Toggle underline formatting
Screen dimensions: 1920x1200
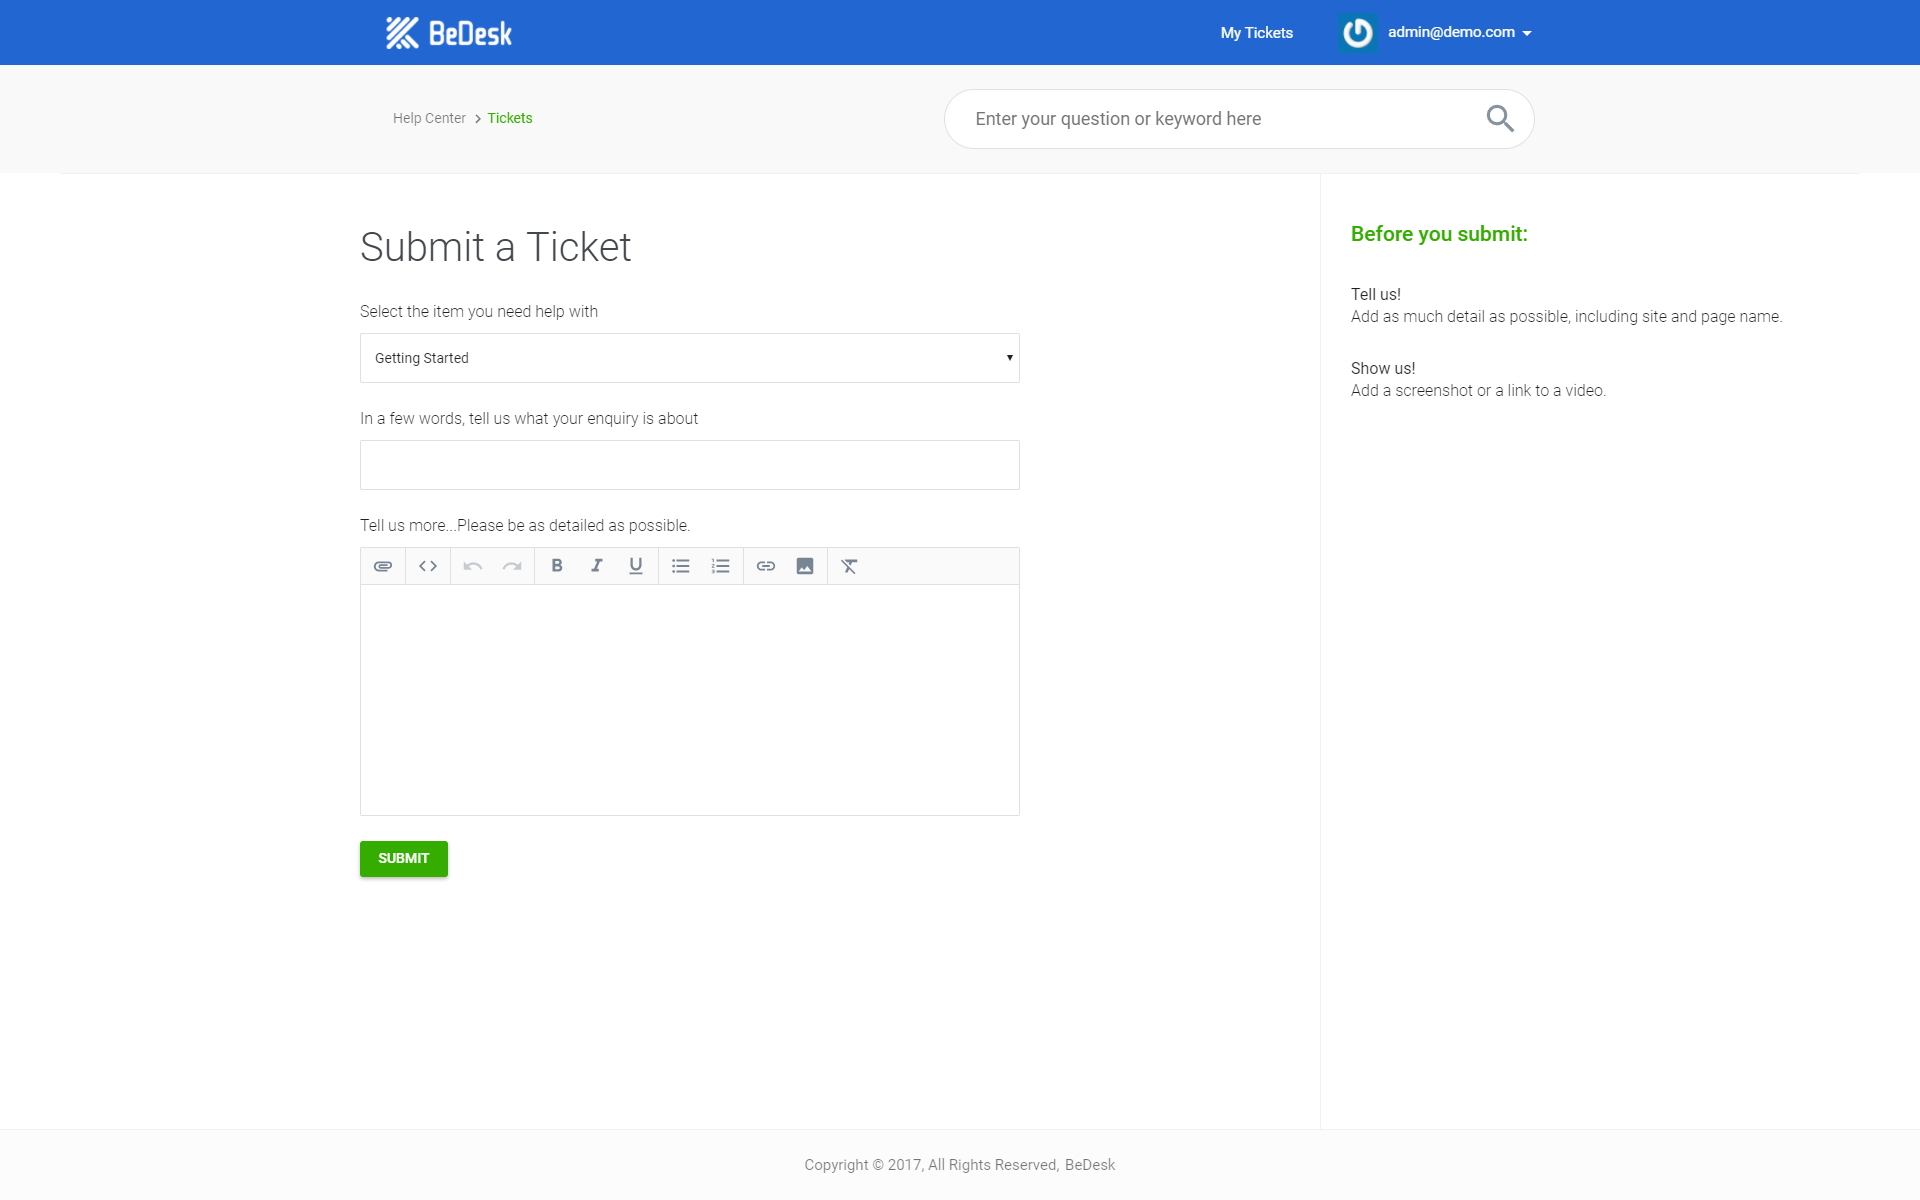tap(635, 566)
